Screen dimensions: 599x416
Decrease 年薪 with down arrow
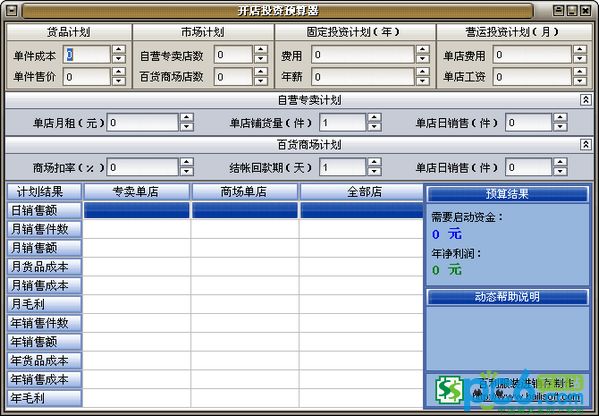tap(423, 81)
